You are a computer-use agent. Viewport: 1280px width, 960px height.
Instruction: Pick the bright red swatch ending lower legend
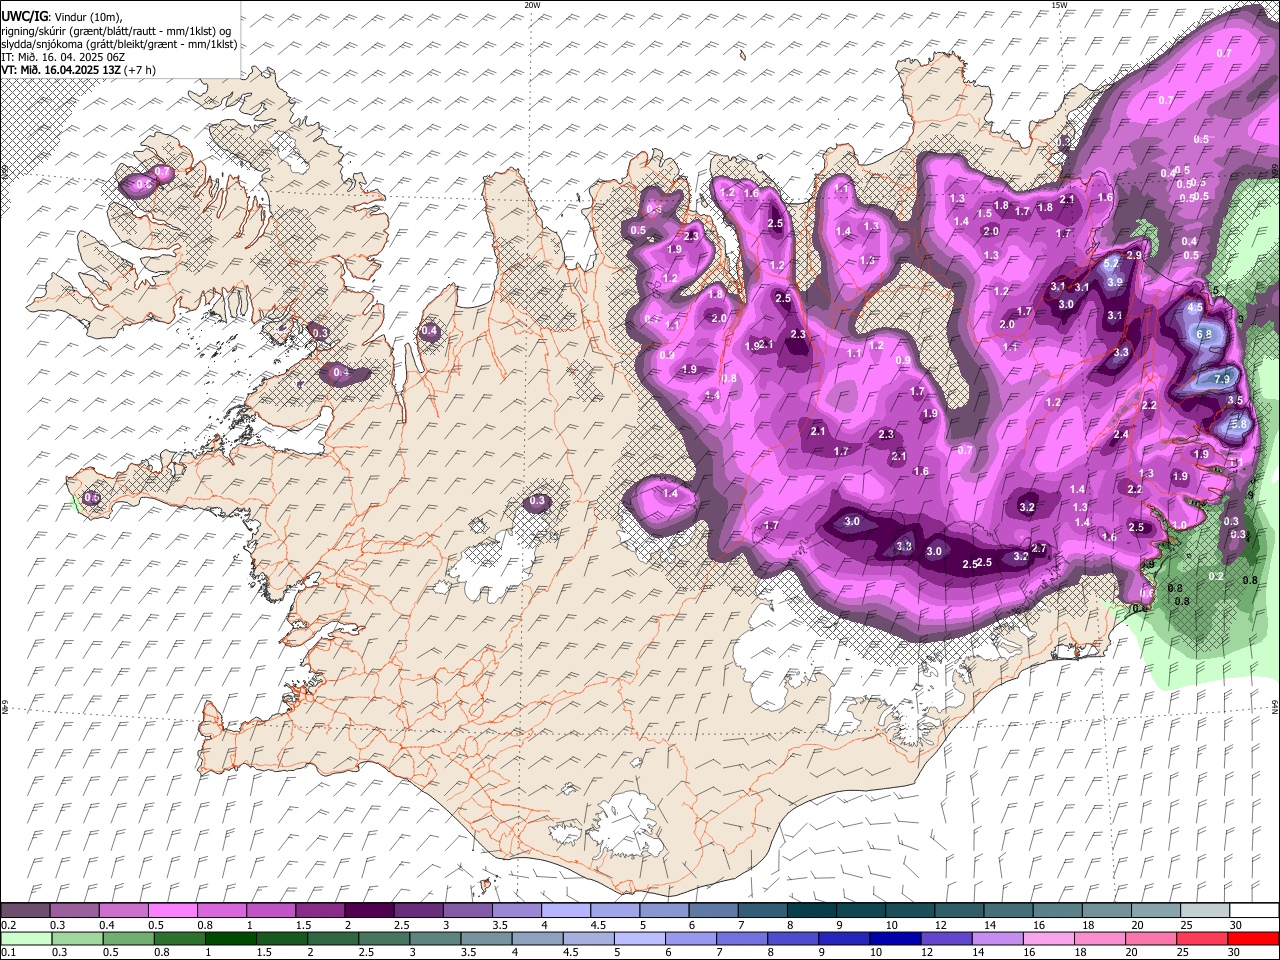1253,938
